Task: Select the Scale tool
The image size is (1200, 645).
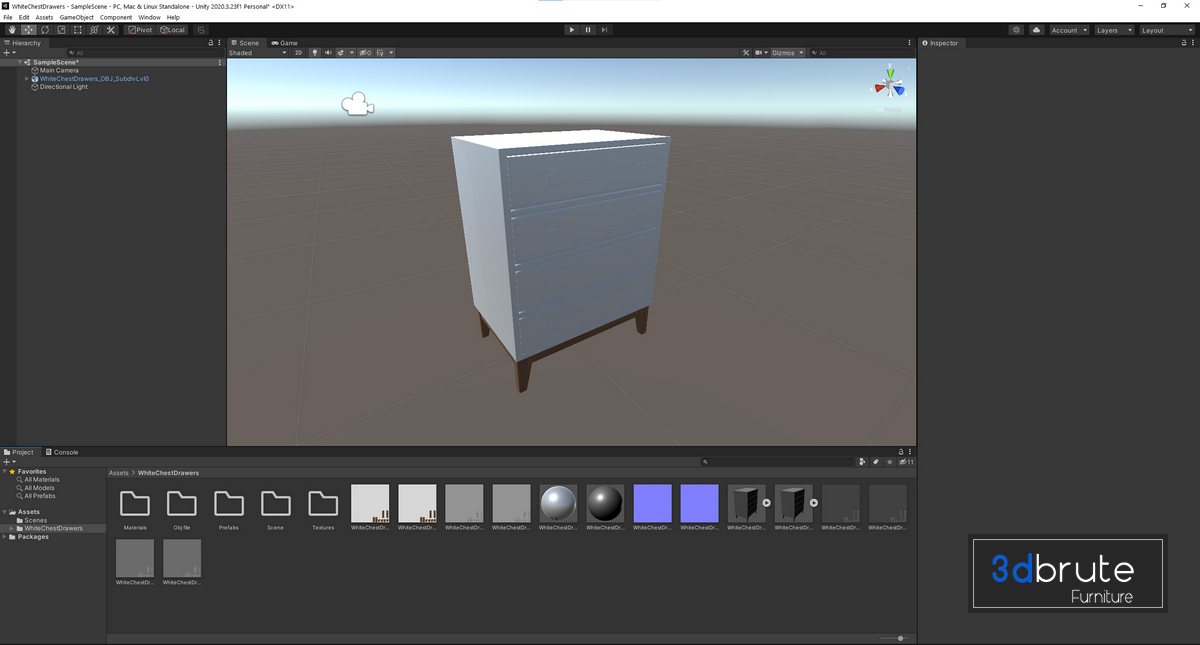Action: pos(61,30)
